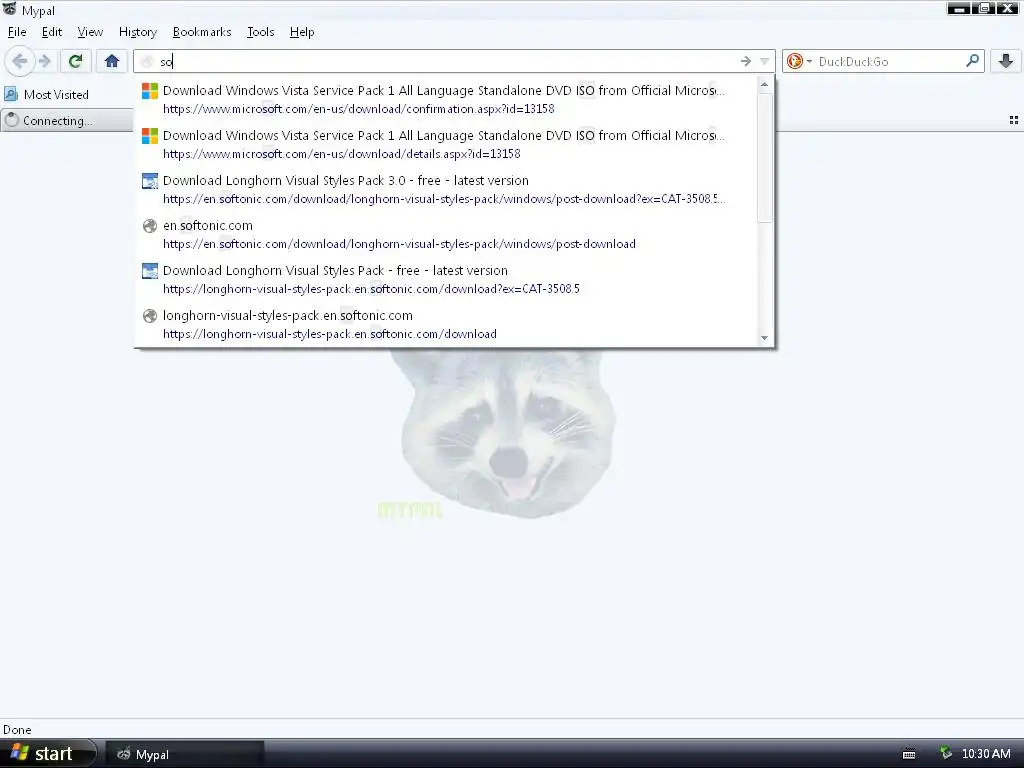Click favicon of Longhorn Styles Pack - free suggestion
This screenshot has width=1024, height=768.
click(x=150, y=271)
